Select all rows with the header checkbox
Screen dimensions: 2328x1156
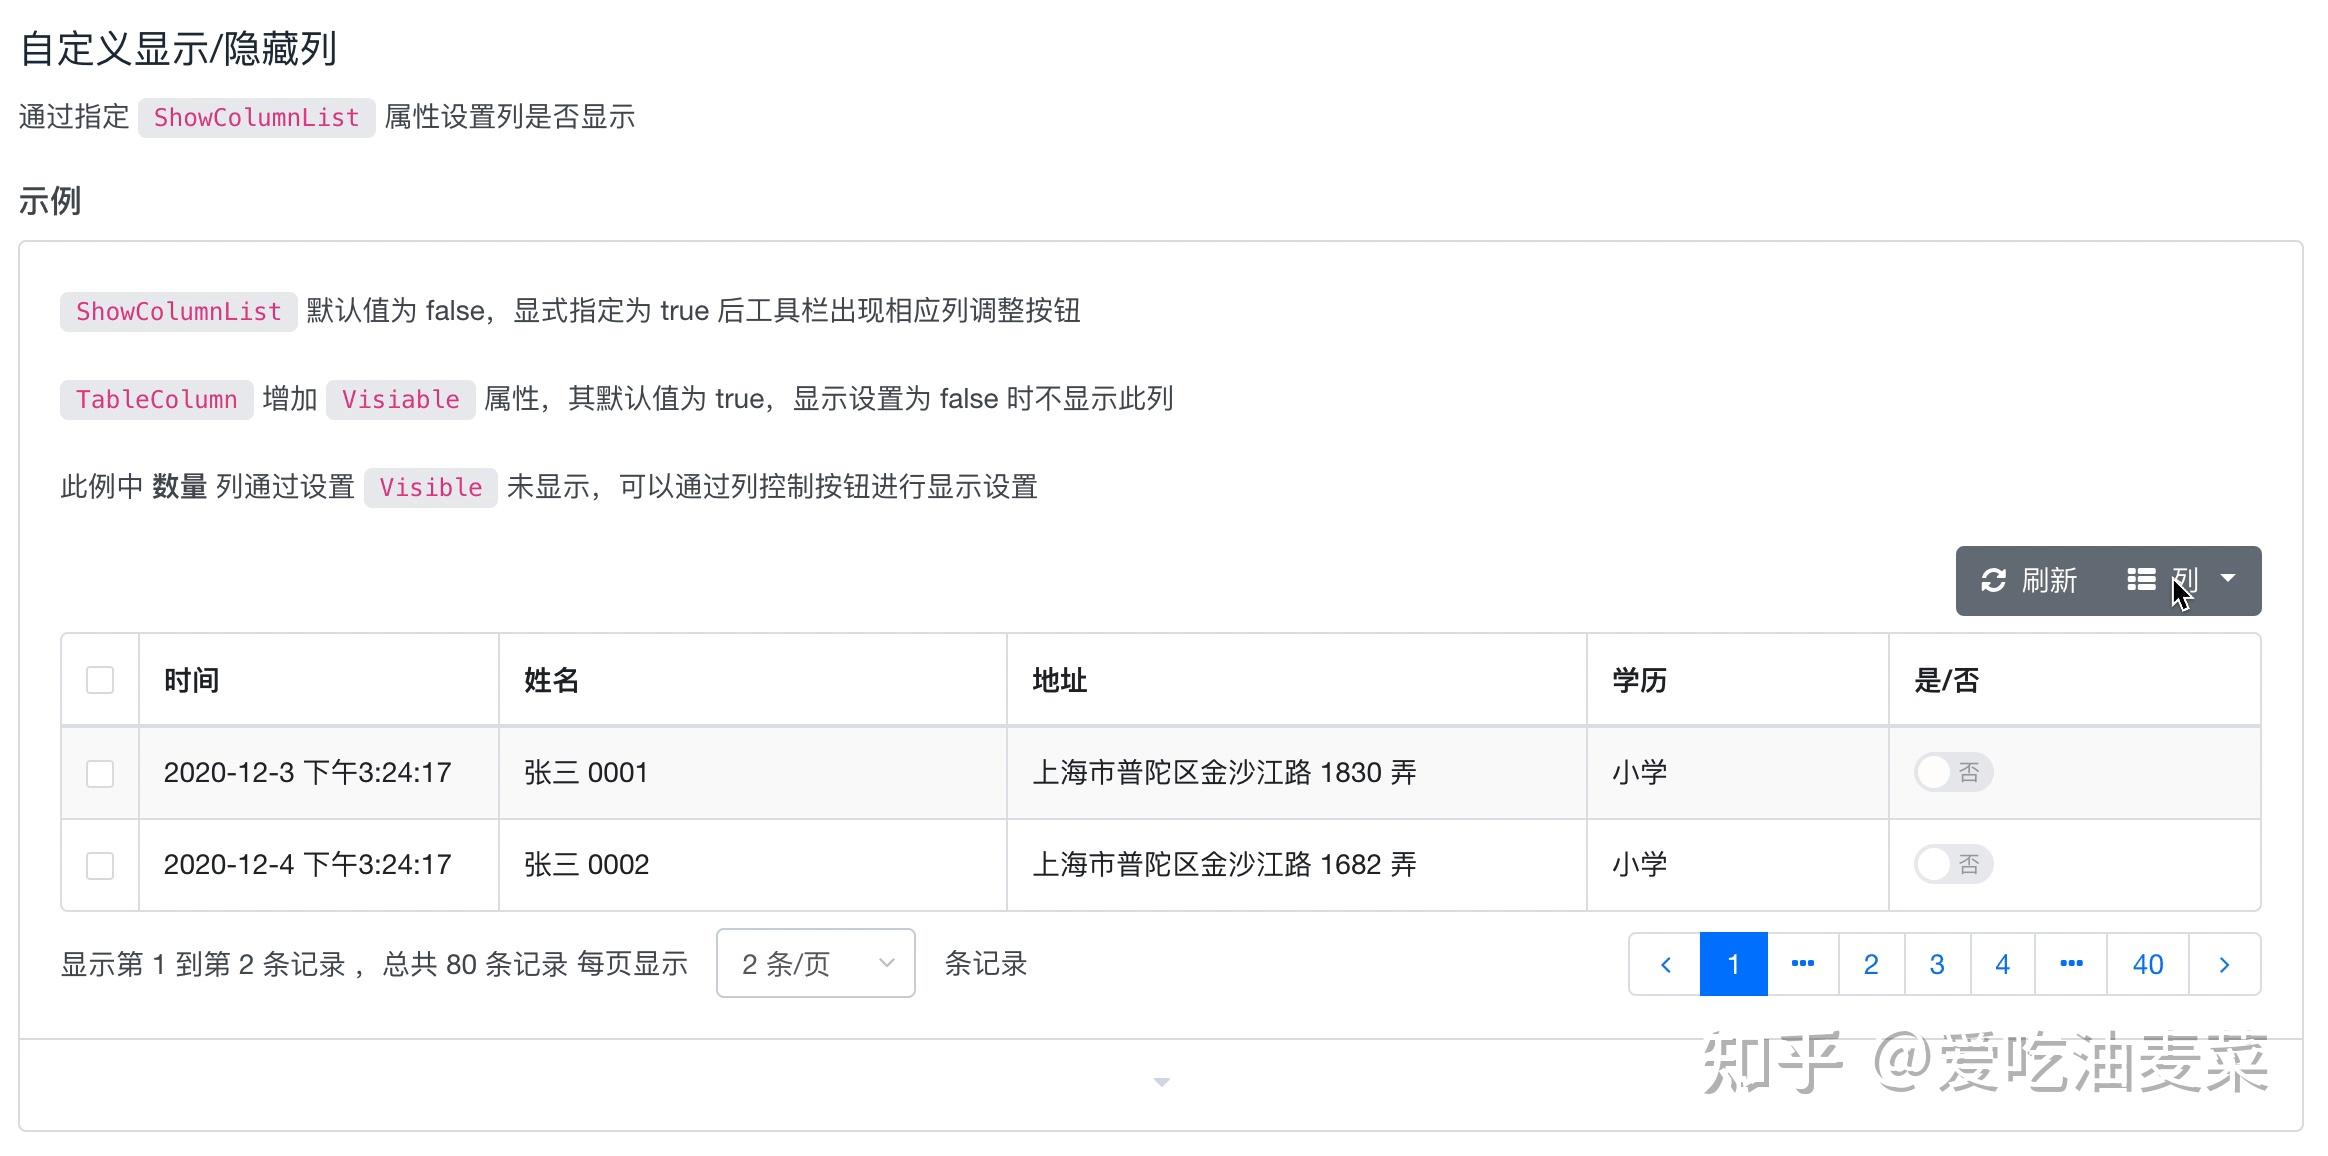click(x=99, y=680)
